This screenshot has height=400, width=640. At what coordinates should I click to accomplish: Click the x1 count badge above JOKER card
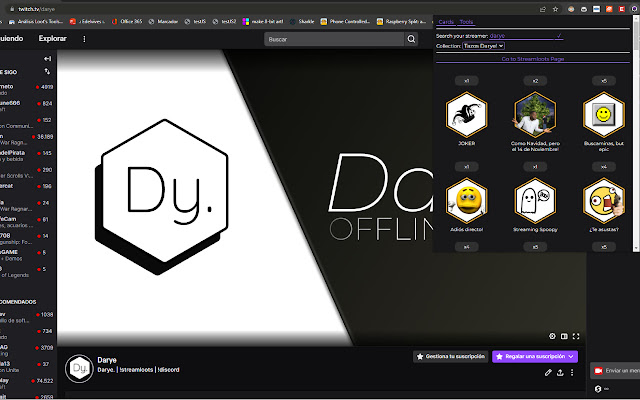(467, 81)
